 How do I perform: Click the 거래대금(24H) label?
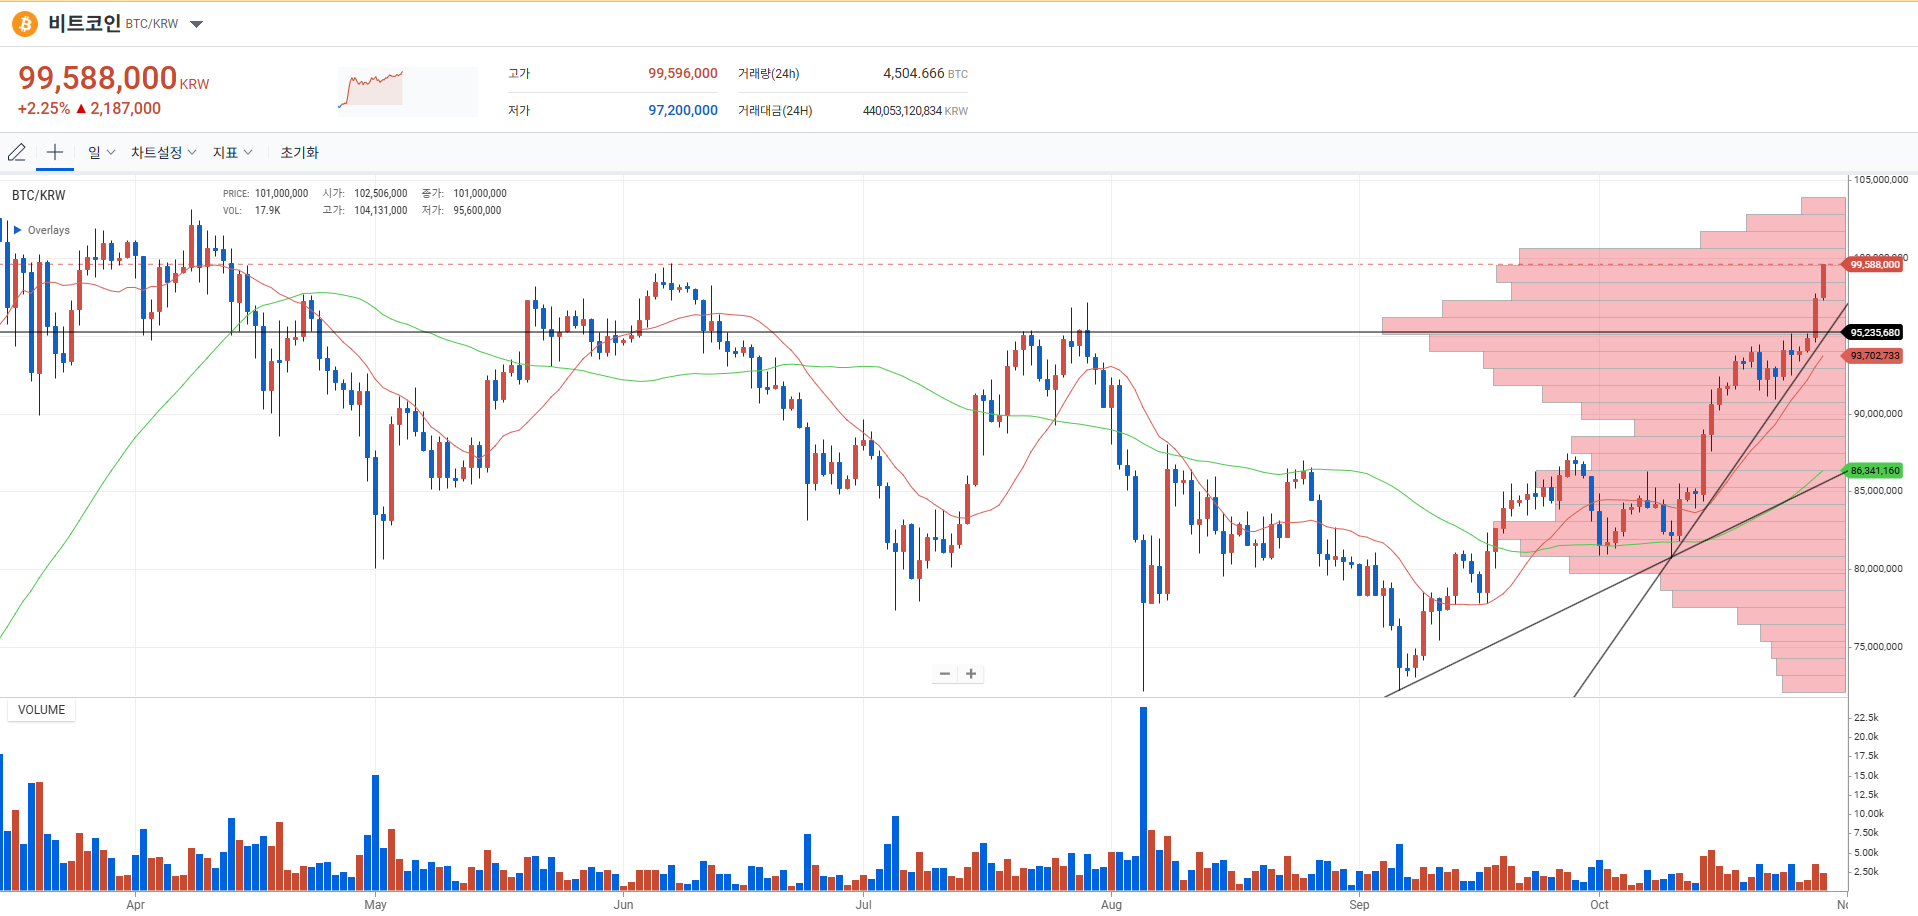tap(775, 111)
